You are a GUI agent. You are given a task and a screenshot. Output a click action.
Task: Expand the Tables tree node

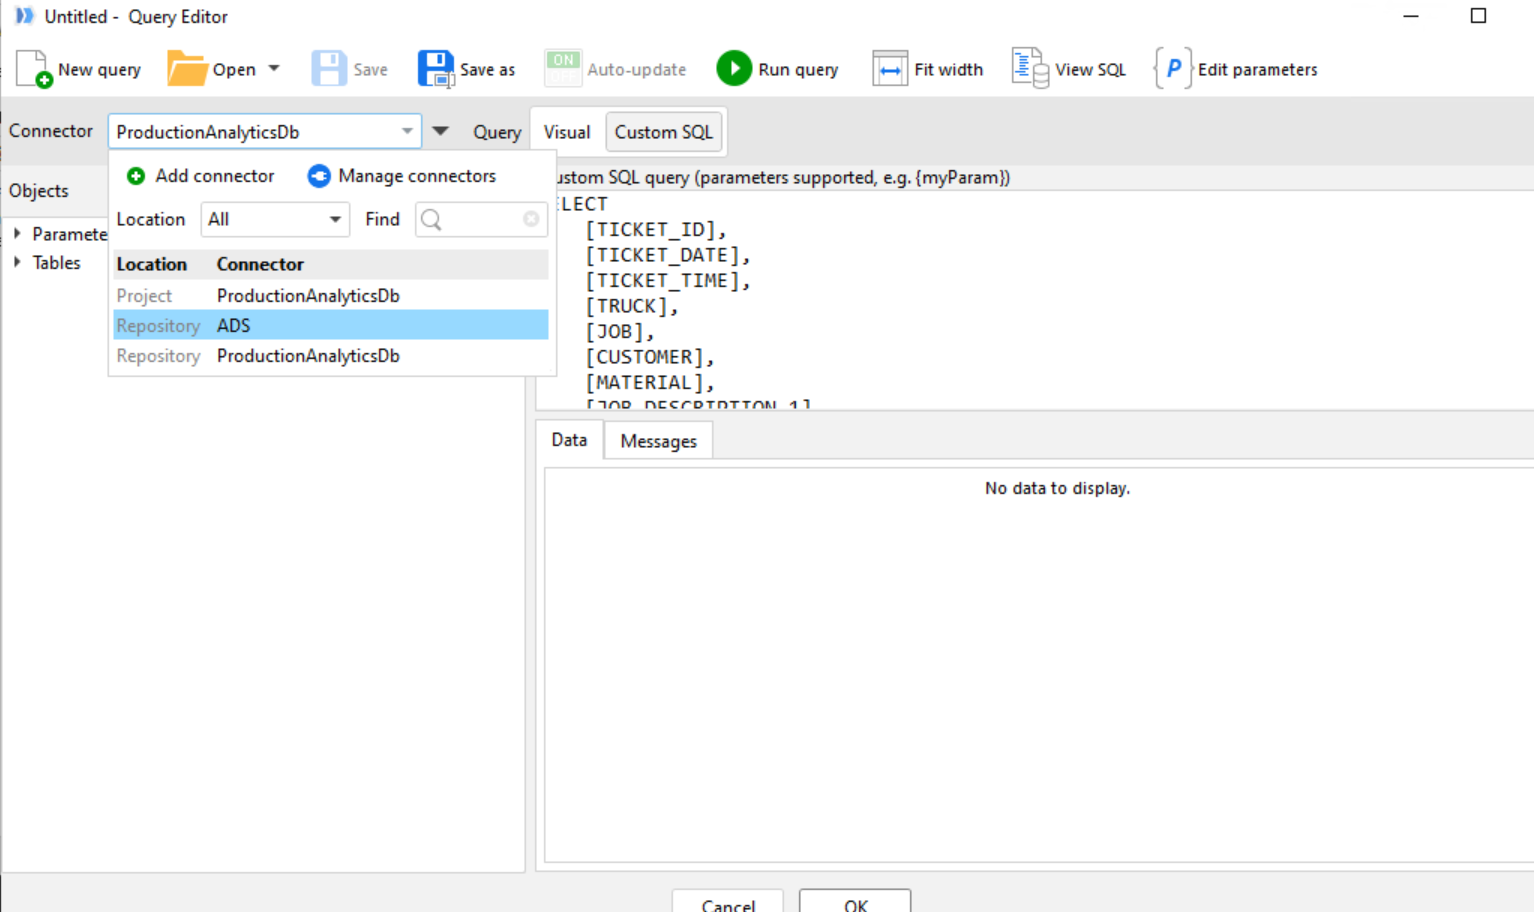[x=17, y=263]
